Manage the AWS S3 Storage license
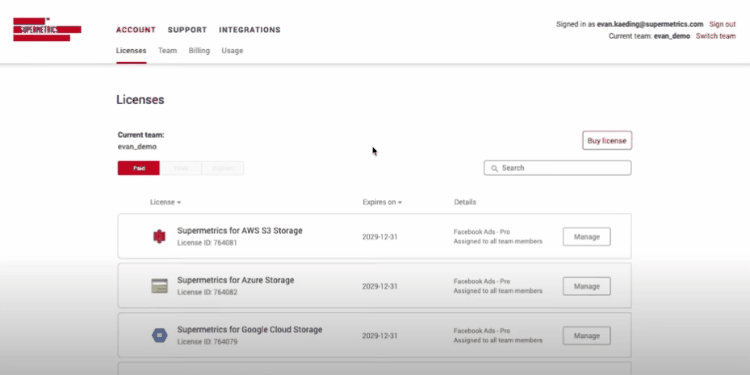This screenshot has height=375, width=750. (x=587, y=237)
